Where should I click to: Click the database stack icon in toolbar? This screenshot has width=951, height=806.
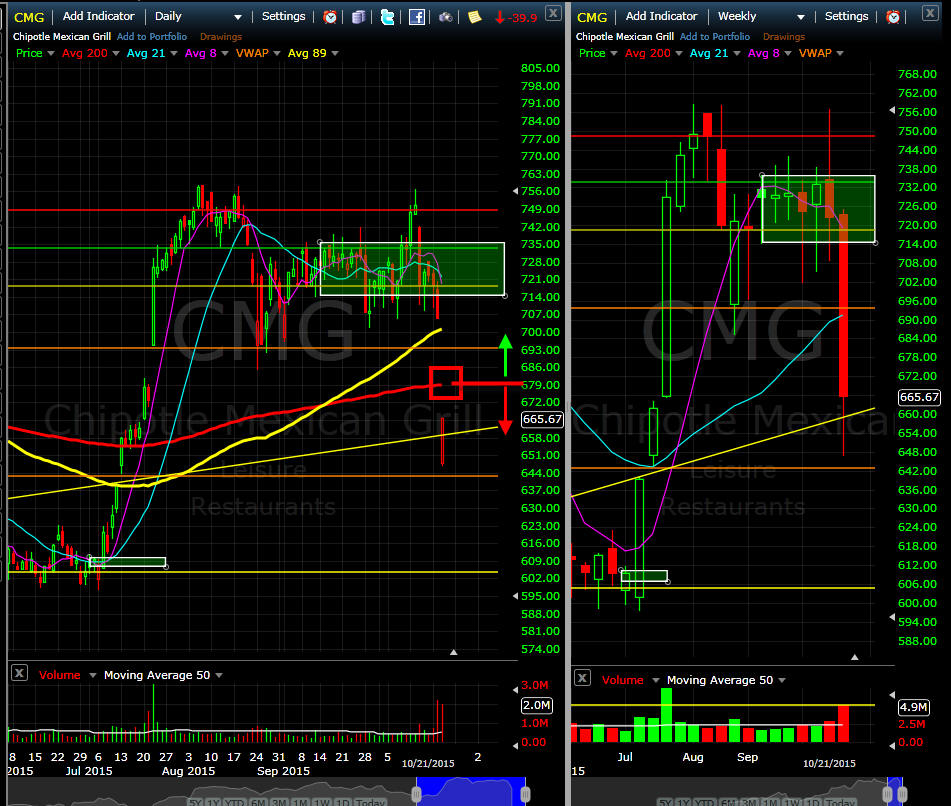pos(358,17)
